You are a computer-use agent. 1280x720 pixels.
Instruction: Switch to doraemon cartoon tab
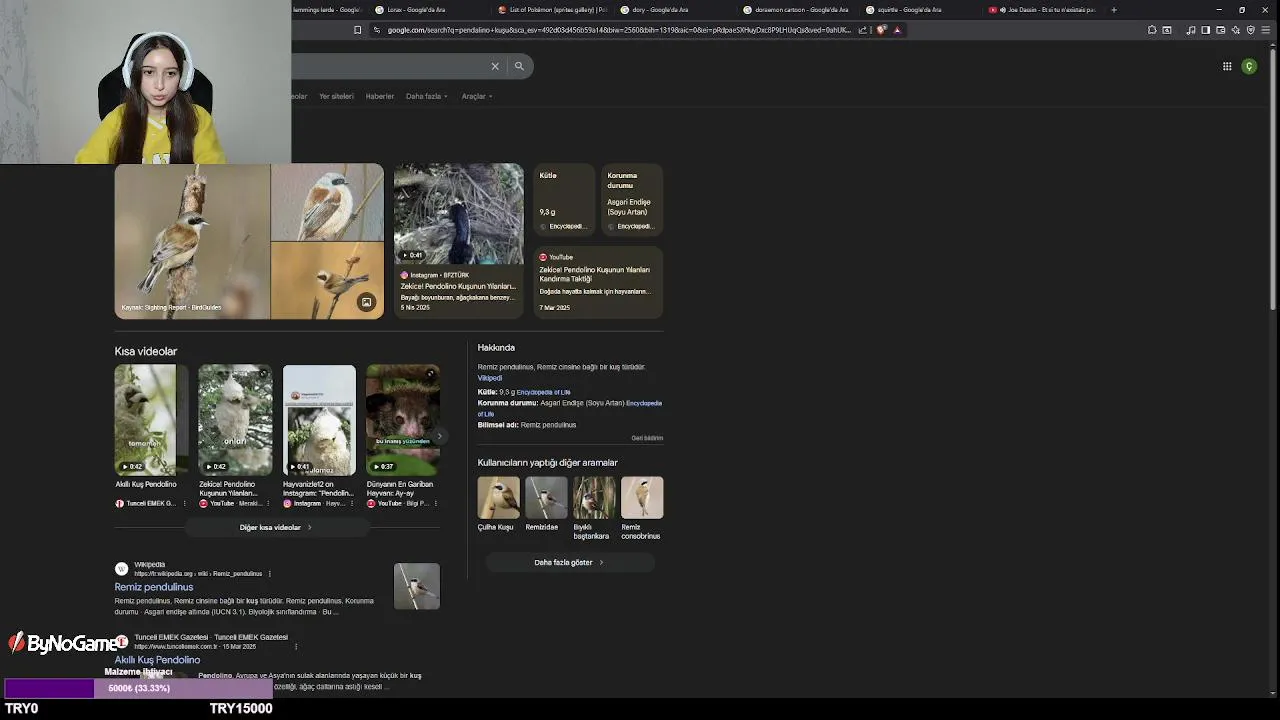click(797, 10)
